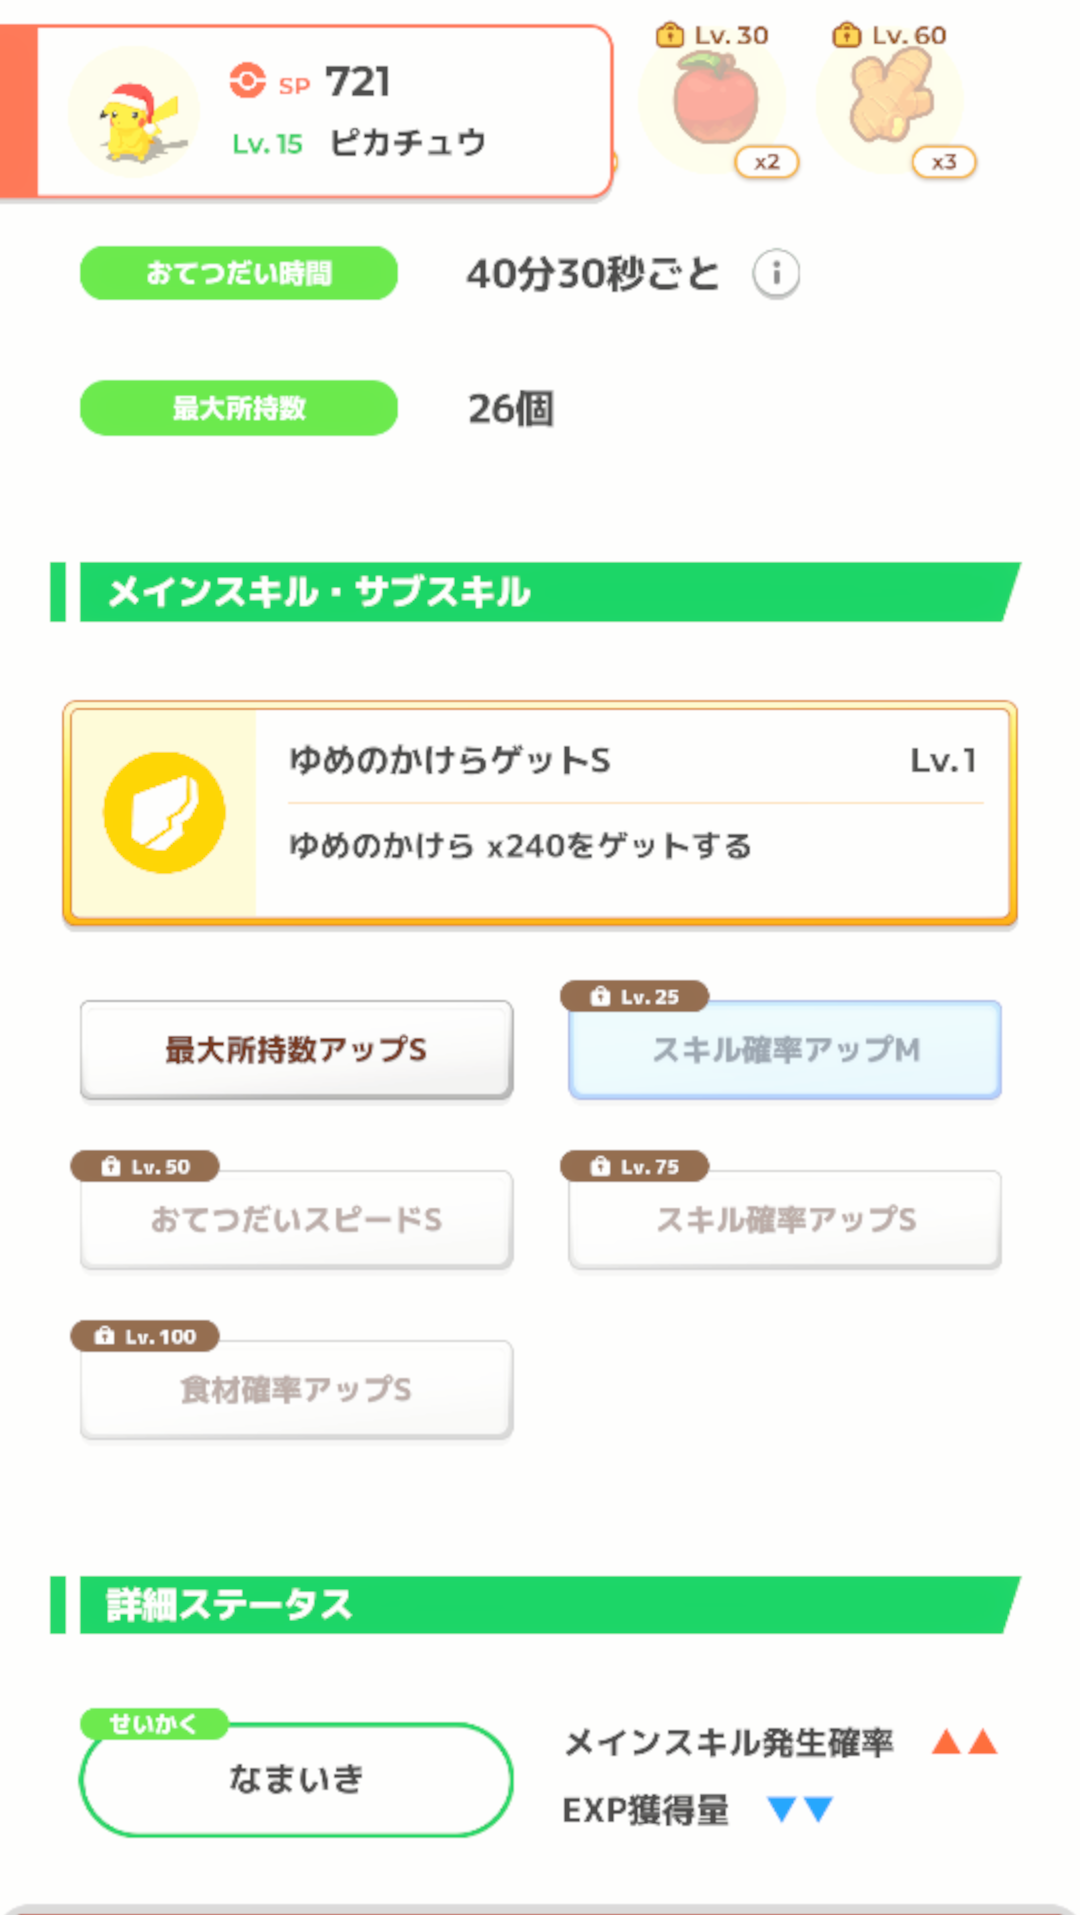Tap the Poké Ball SP icon

tap(247, 81)
